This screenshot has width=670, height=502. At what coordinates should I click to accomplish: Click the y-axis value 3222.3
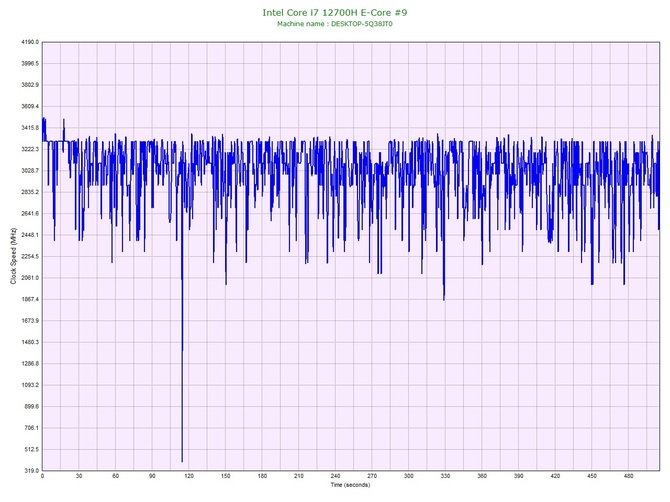pos(30,149)
